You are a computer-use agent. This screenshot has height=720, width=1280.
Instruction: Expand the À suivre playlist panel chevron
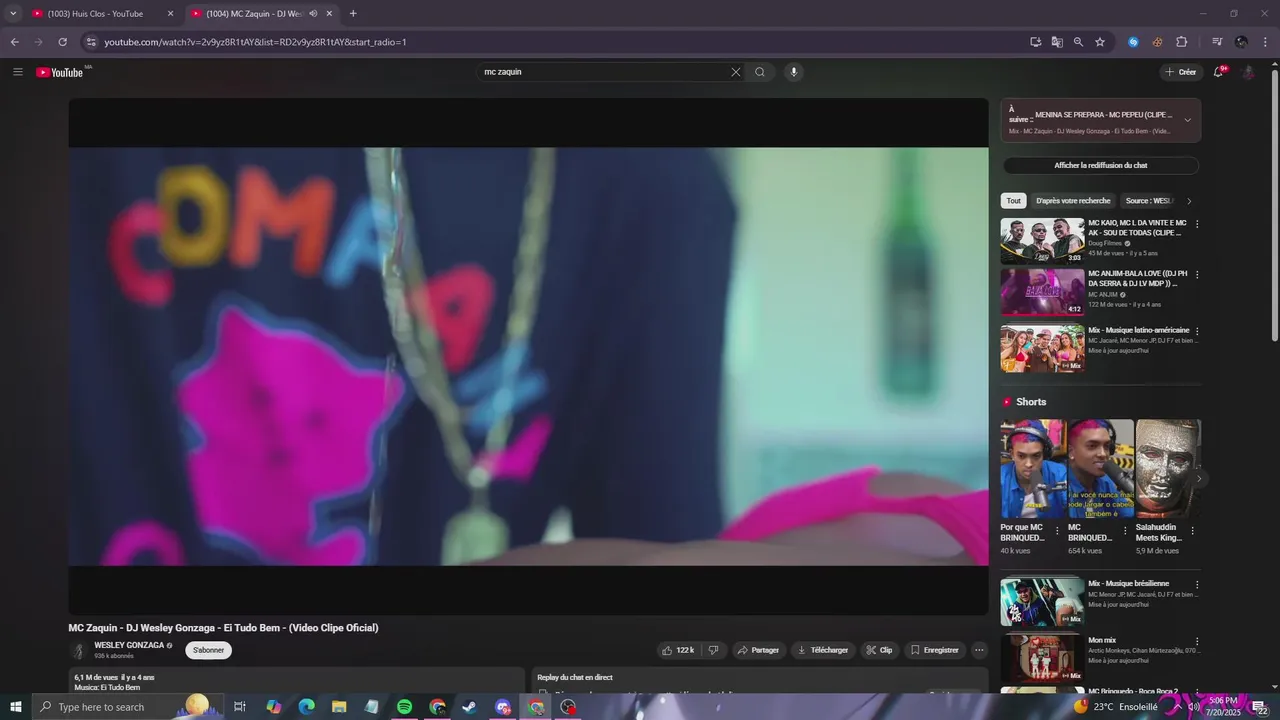click(x=1188, y=120)
